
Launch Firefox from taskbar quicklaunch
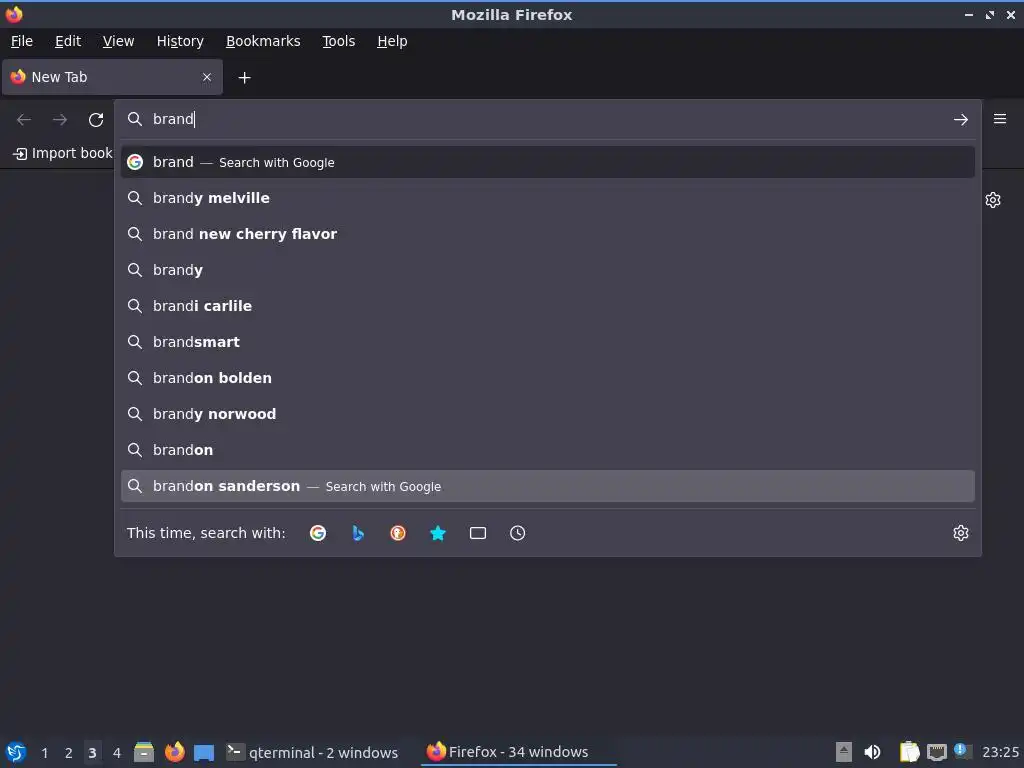click(174, 752)
